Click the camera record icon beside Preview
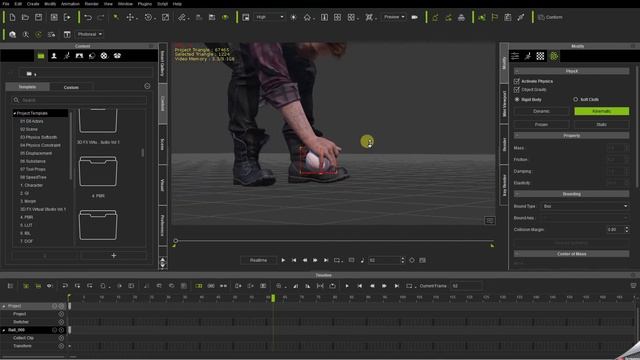Viewport: 640px width, 360px height. coord(415,17)
